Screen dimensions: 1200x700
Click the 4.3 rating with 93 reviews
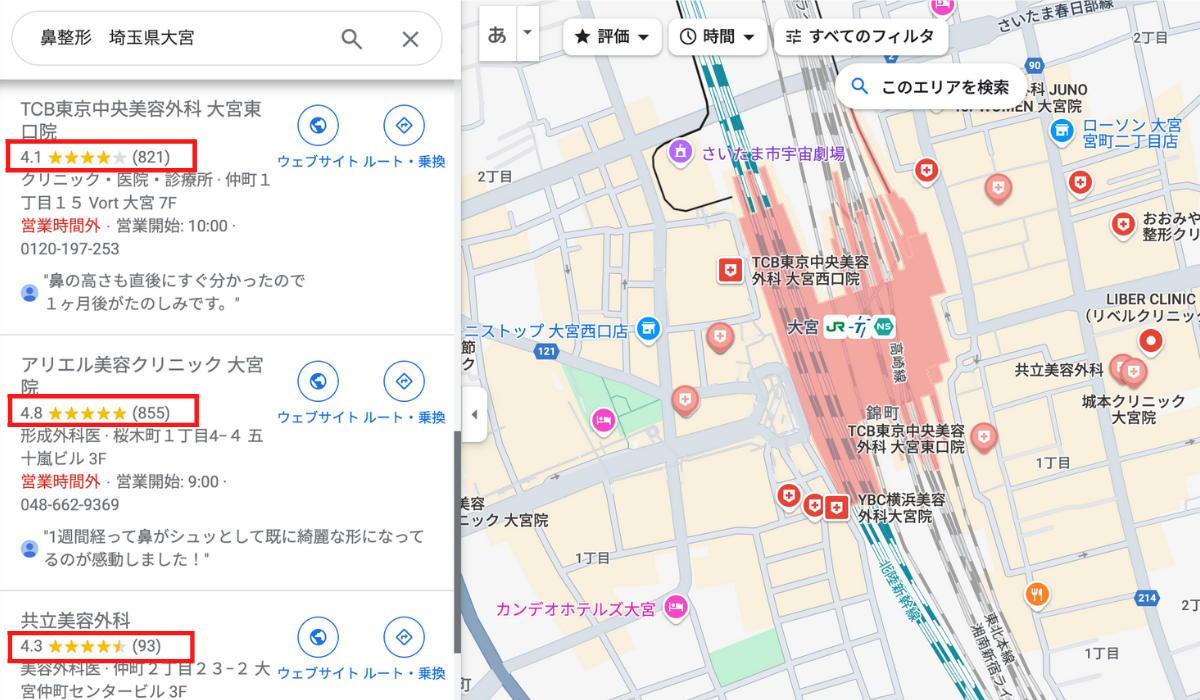tap(90, 646)
